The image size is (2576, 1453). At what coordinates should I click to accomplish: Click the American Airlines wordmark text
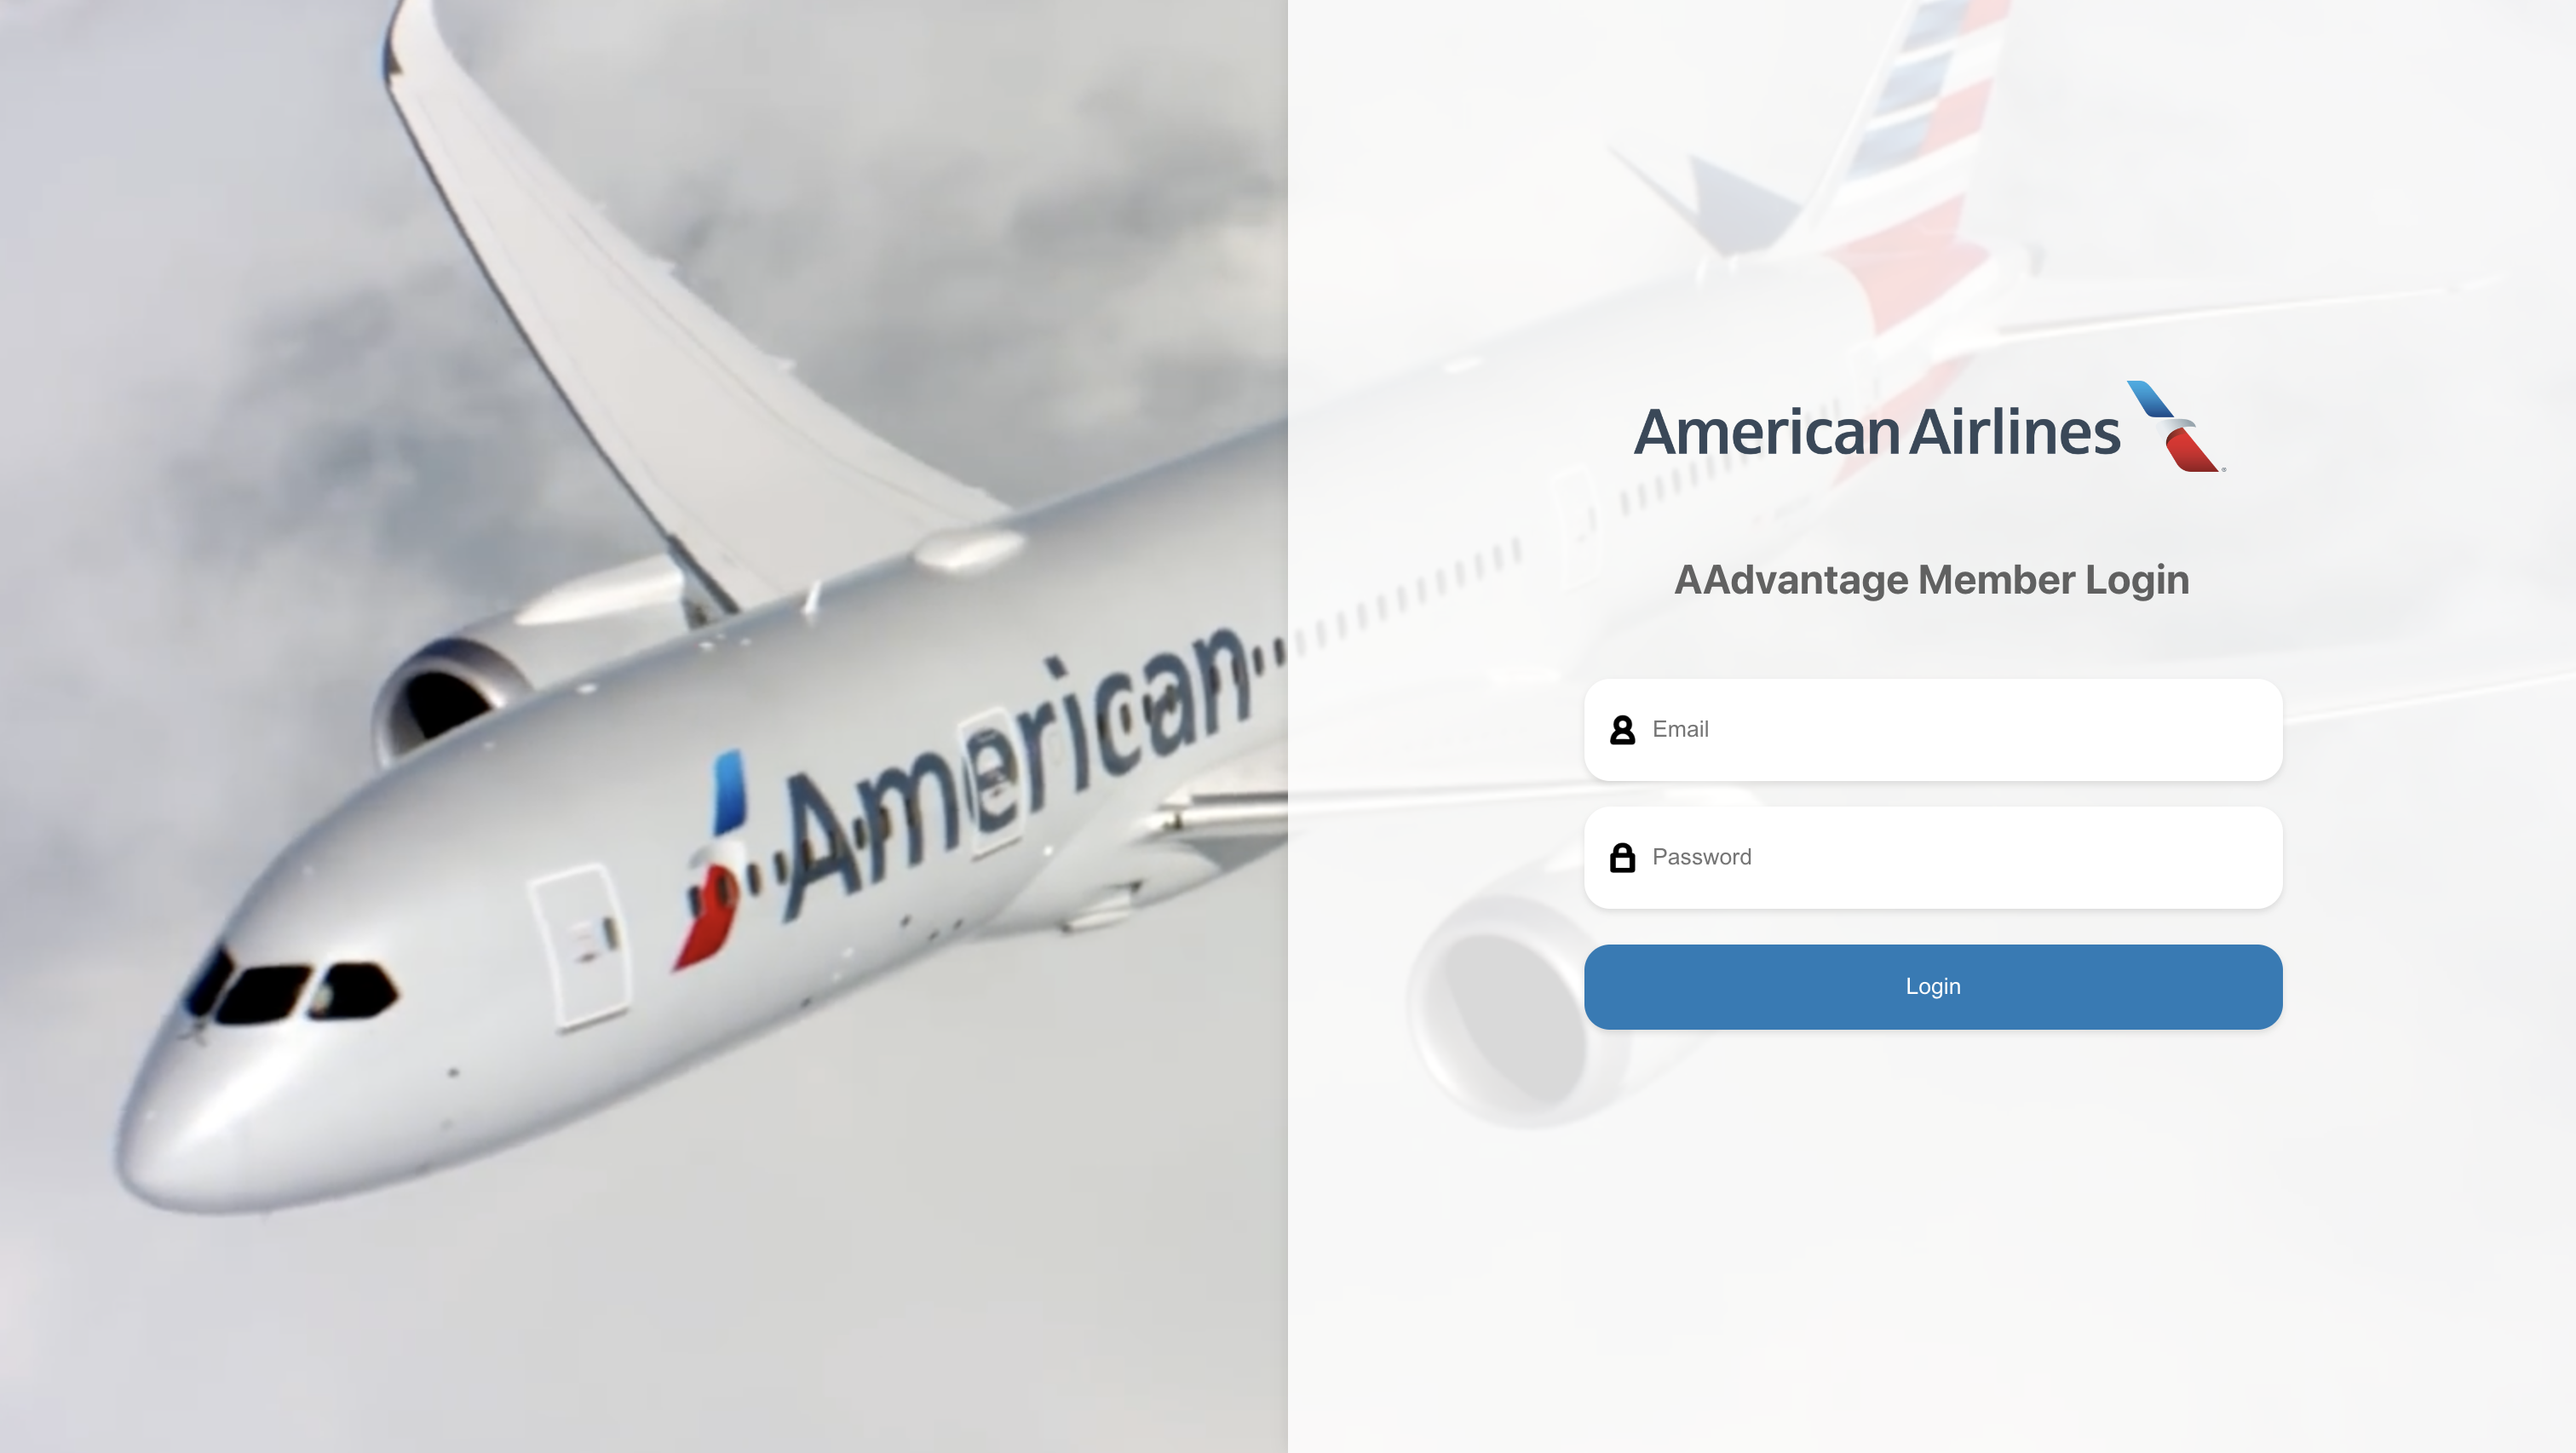click(1876, 432)
